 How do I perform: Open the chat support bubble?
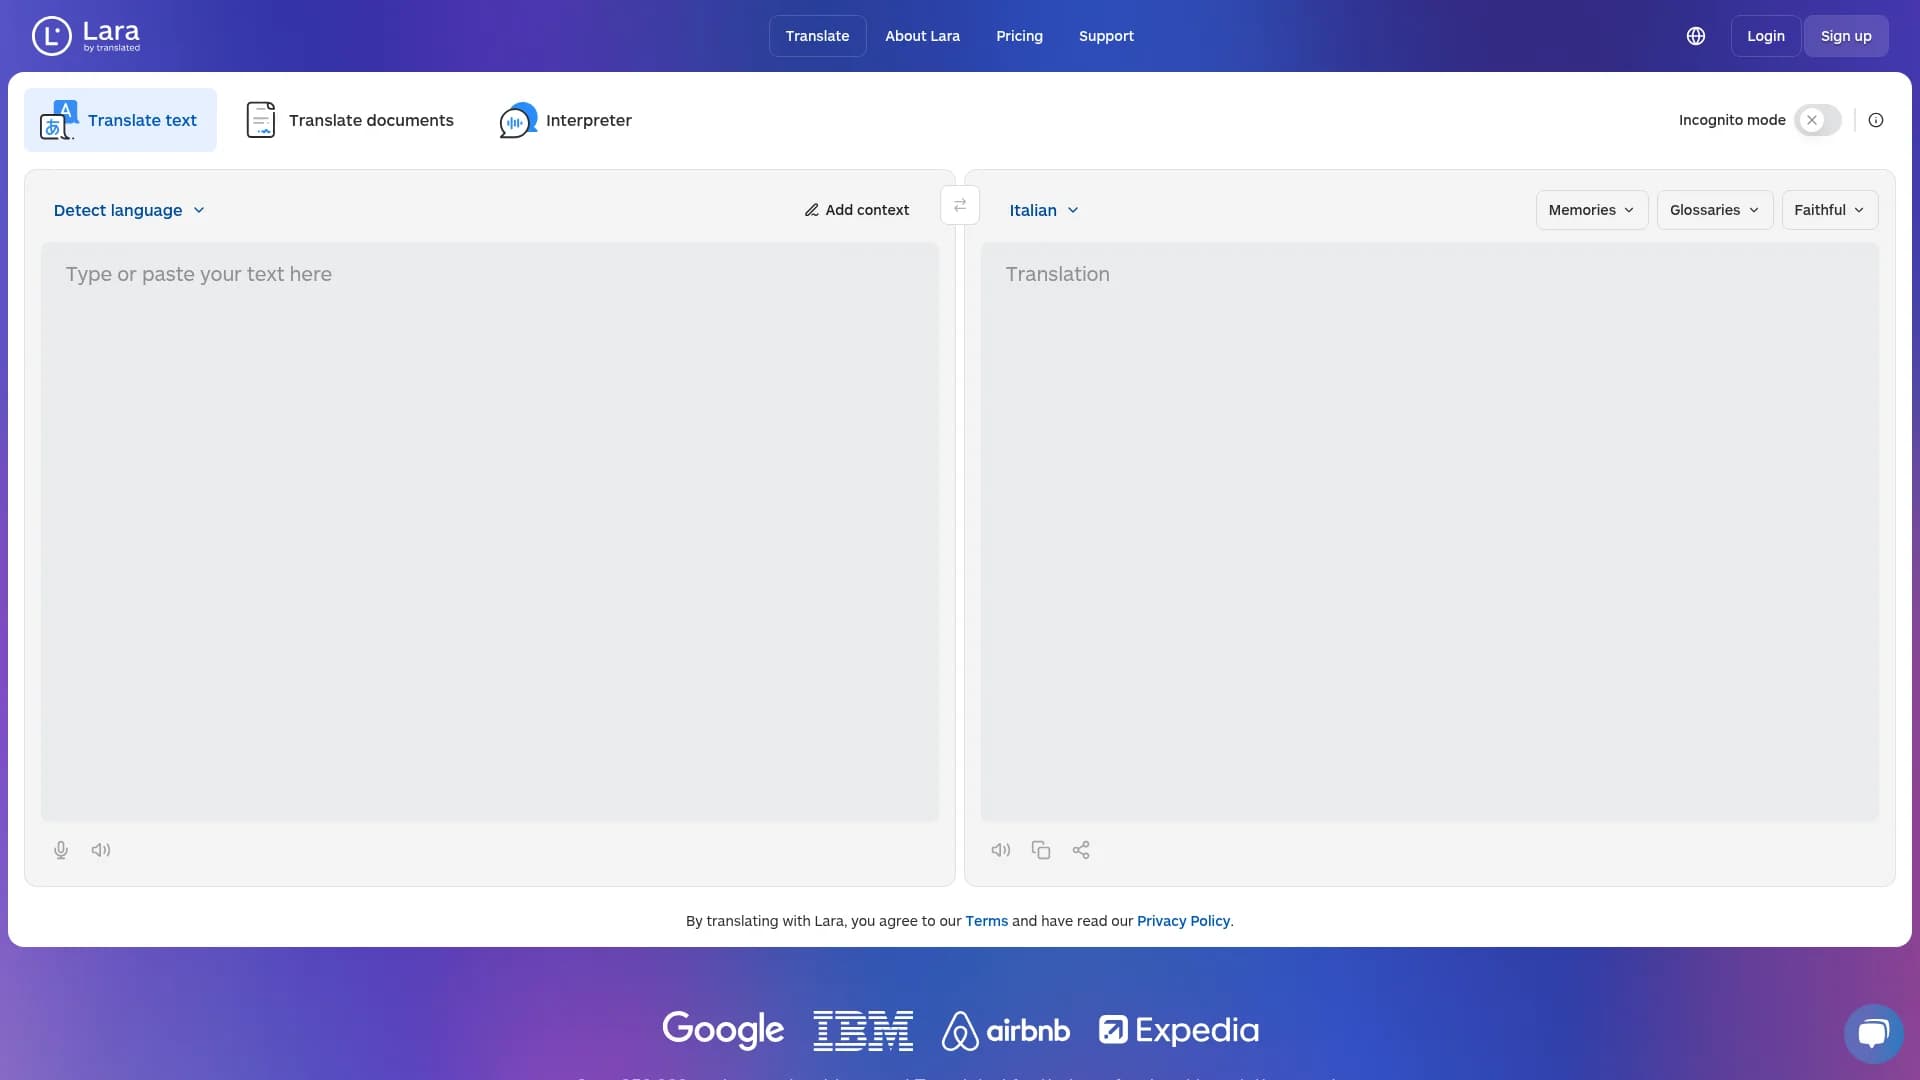pyautogui.click(x=1873, y=1033)
